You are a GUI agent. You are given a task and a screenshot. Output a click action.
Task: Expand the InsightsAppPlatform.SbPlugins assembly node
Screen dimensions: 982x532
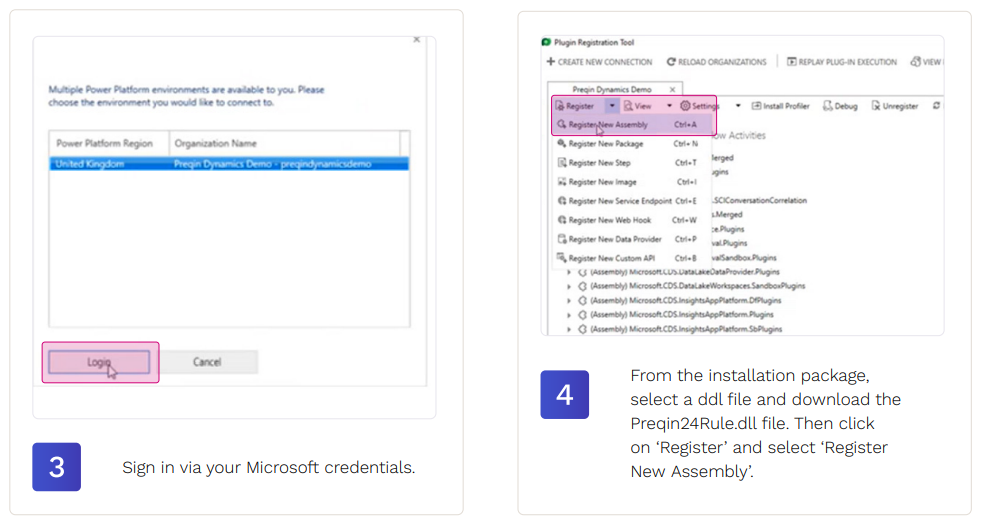[569, 329]
